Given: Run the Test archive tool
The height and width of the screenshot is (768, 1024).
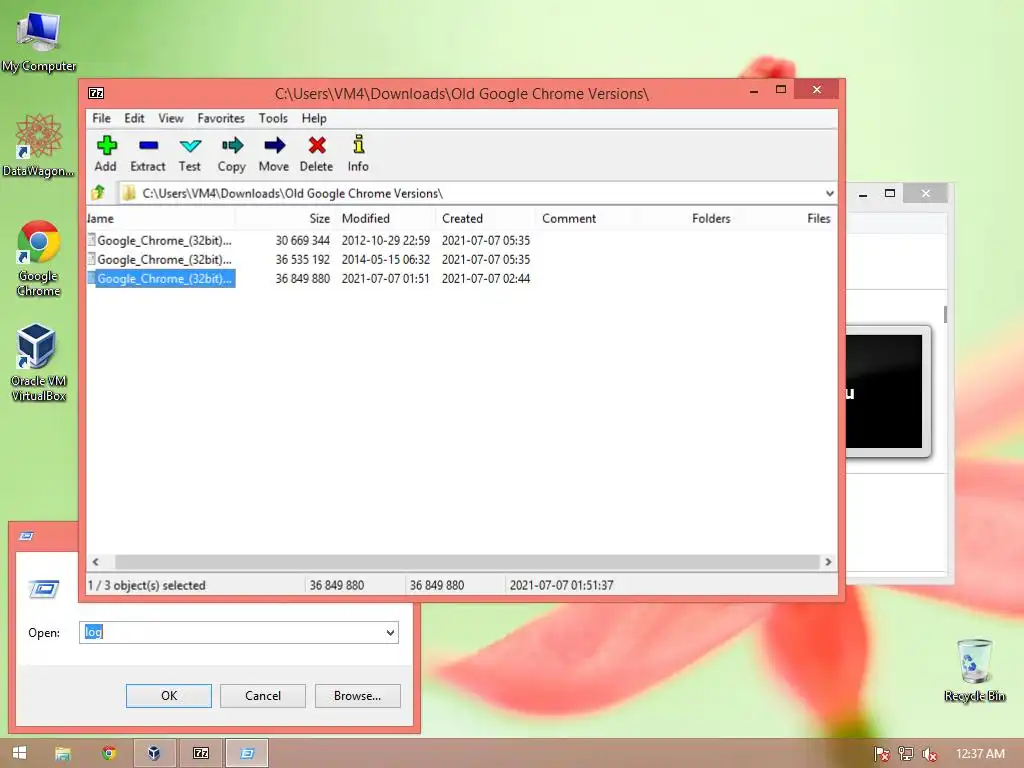Looking at the screenshot, I should [190, 154].
